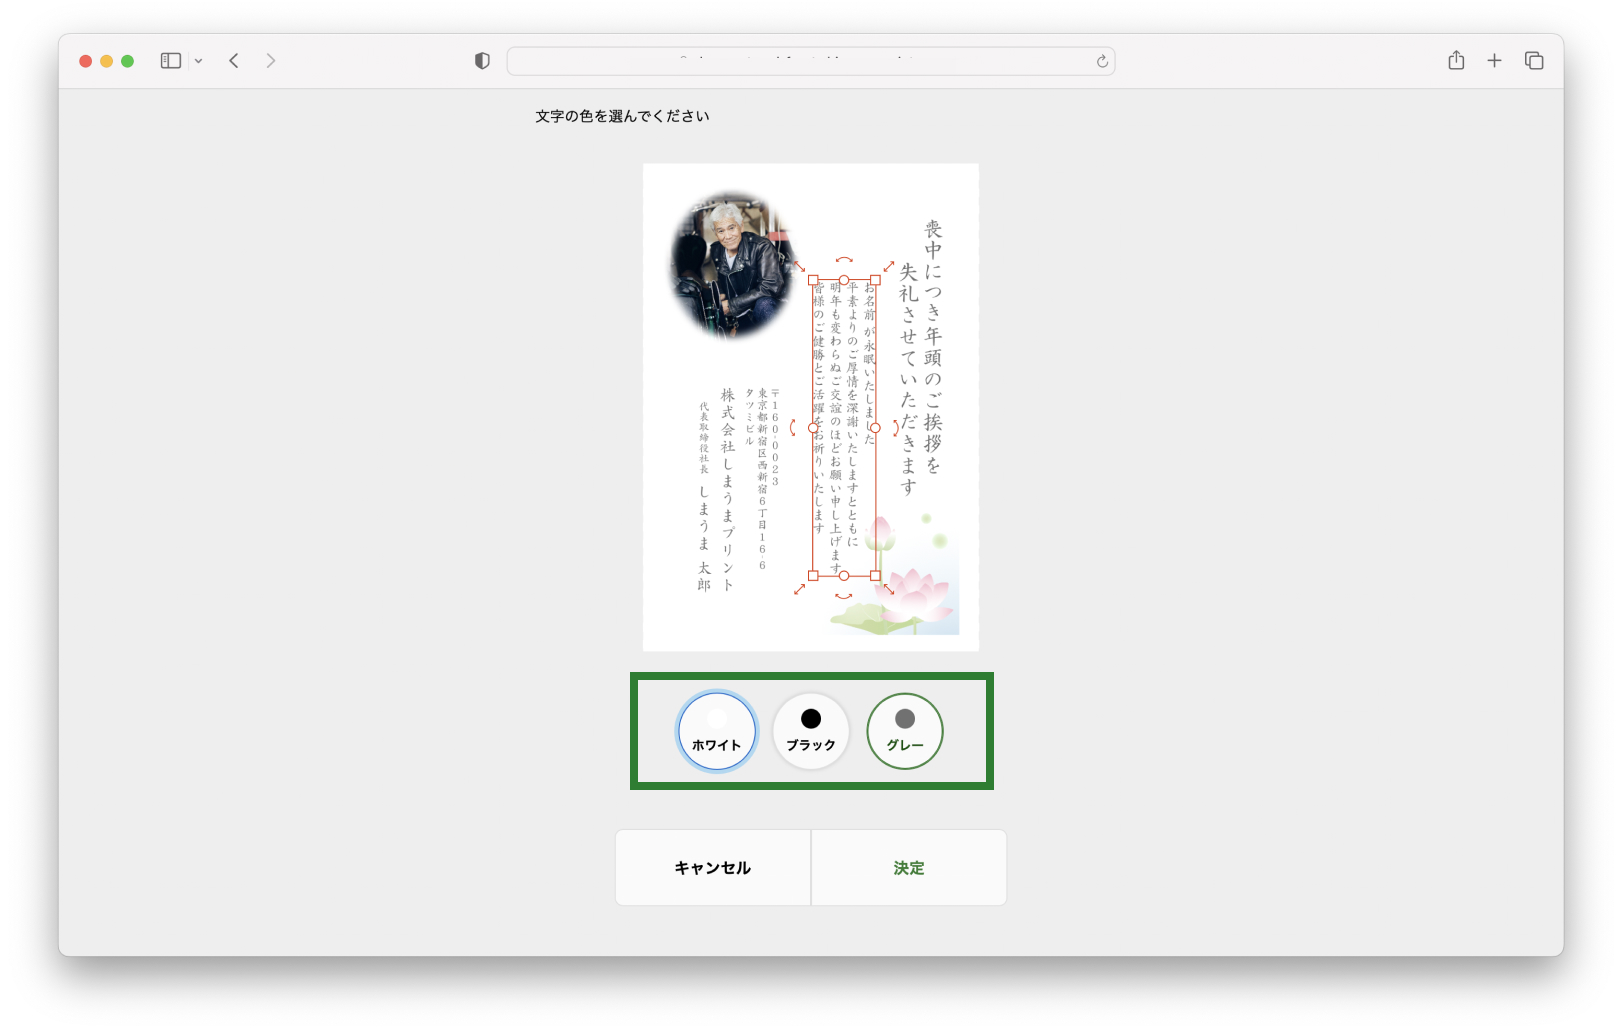This screenshot has width=1623, height=1028.
Task: Click the black dot color swatch
Action: point(811,719)
